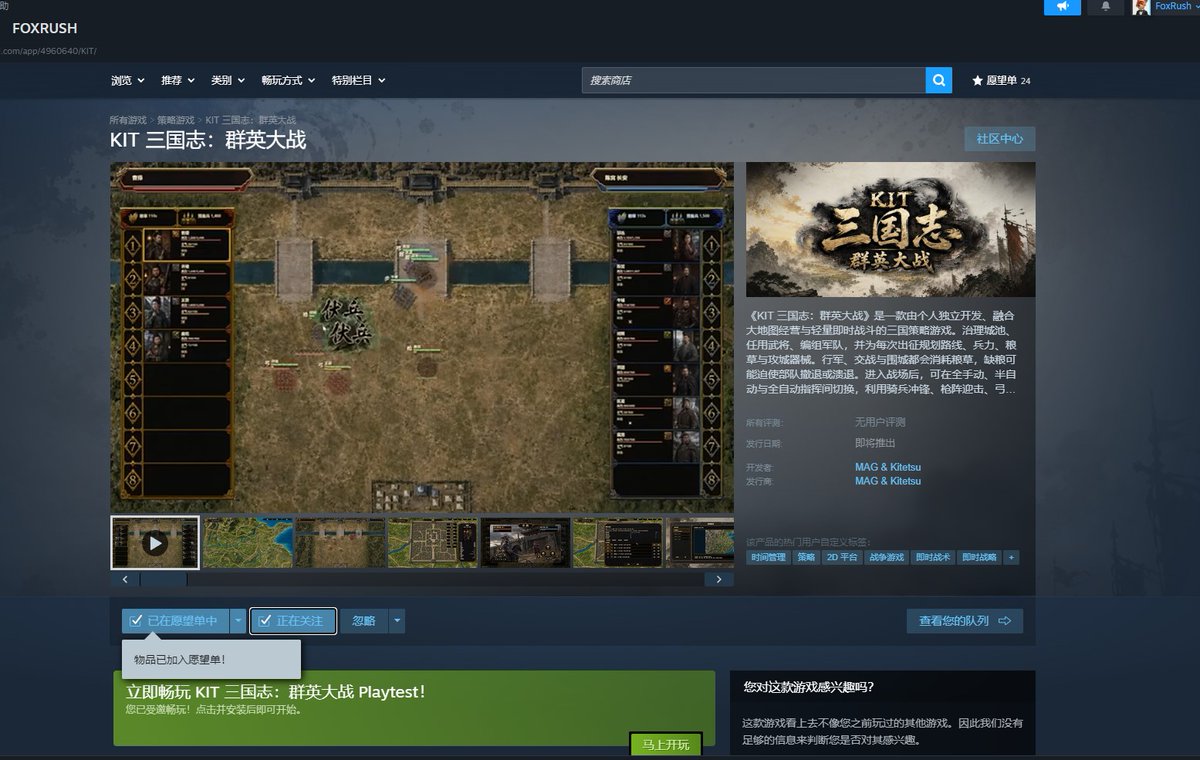Click the 忽略 ignore button

[364, 621]
